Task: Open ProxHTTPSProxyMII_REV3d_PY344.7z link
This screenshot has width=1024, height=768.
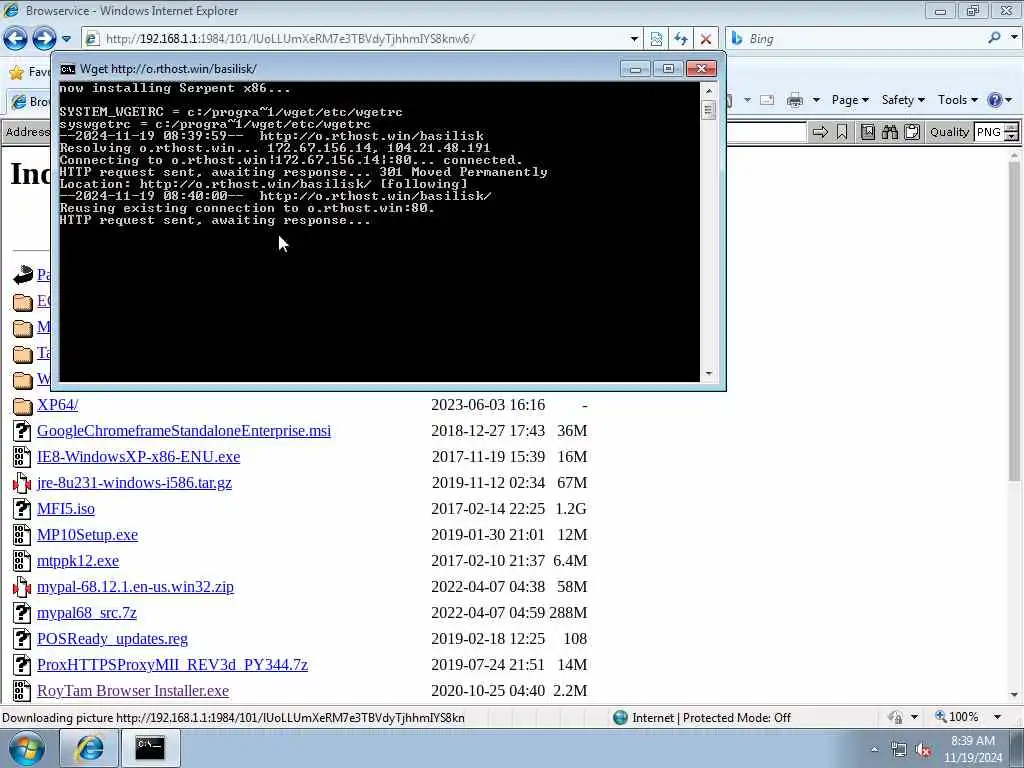Action: [x=172, y=665]
